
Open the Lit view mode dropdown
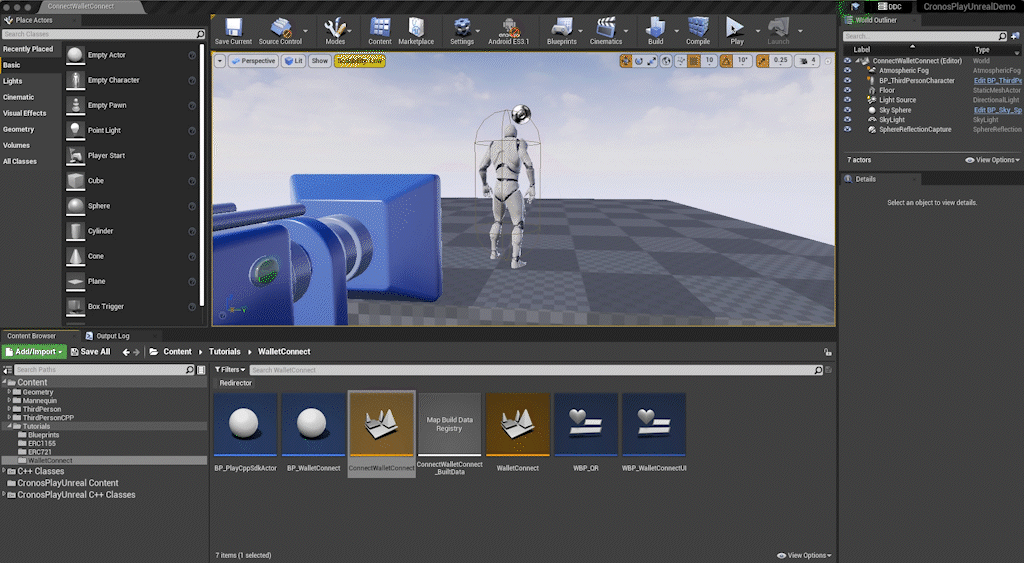click(x=292, y=61)
